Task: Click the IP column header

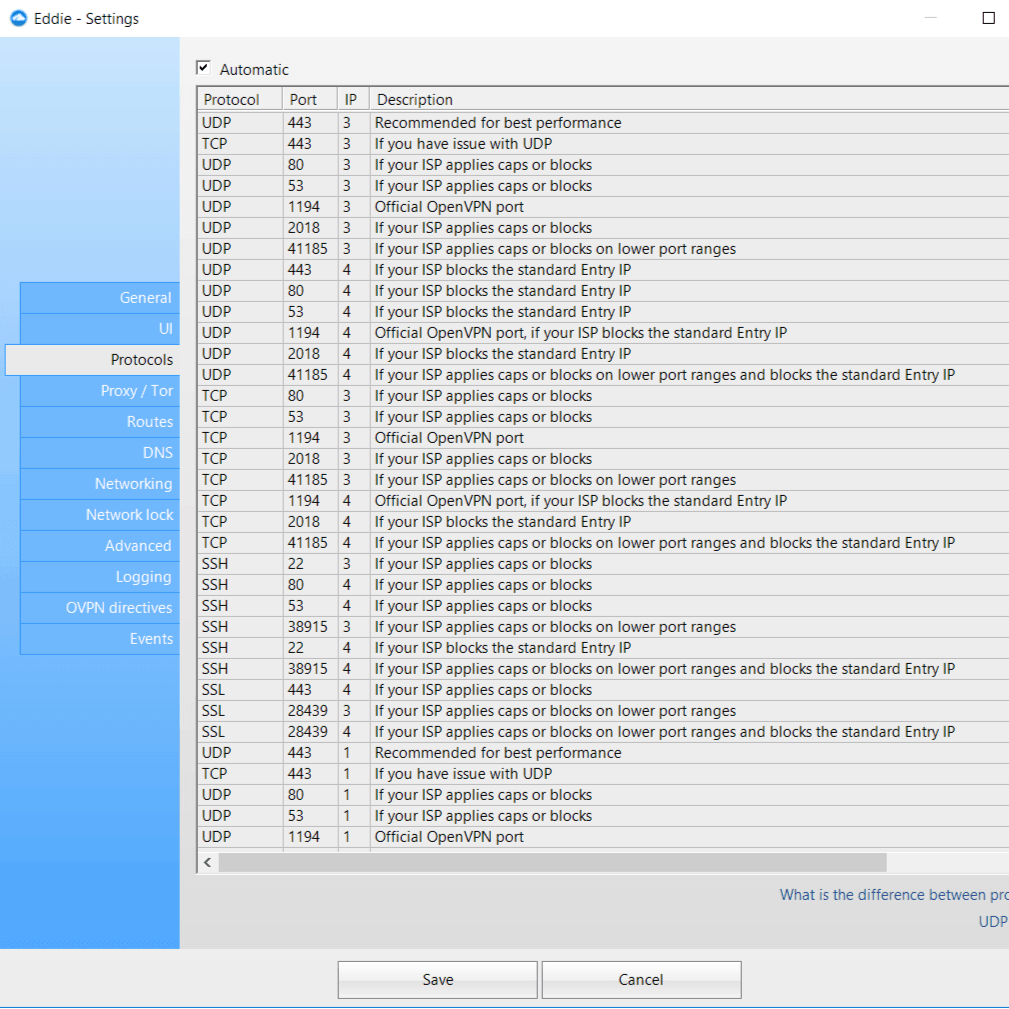Action: [353, 100]
